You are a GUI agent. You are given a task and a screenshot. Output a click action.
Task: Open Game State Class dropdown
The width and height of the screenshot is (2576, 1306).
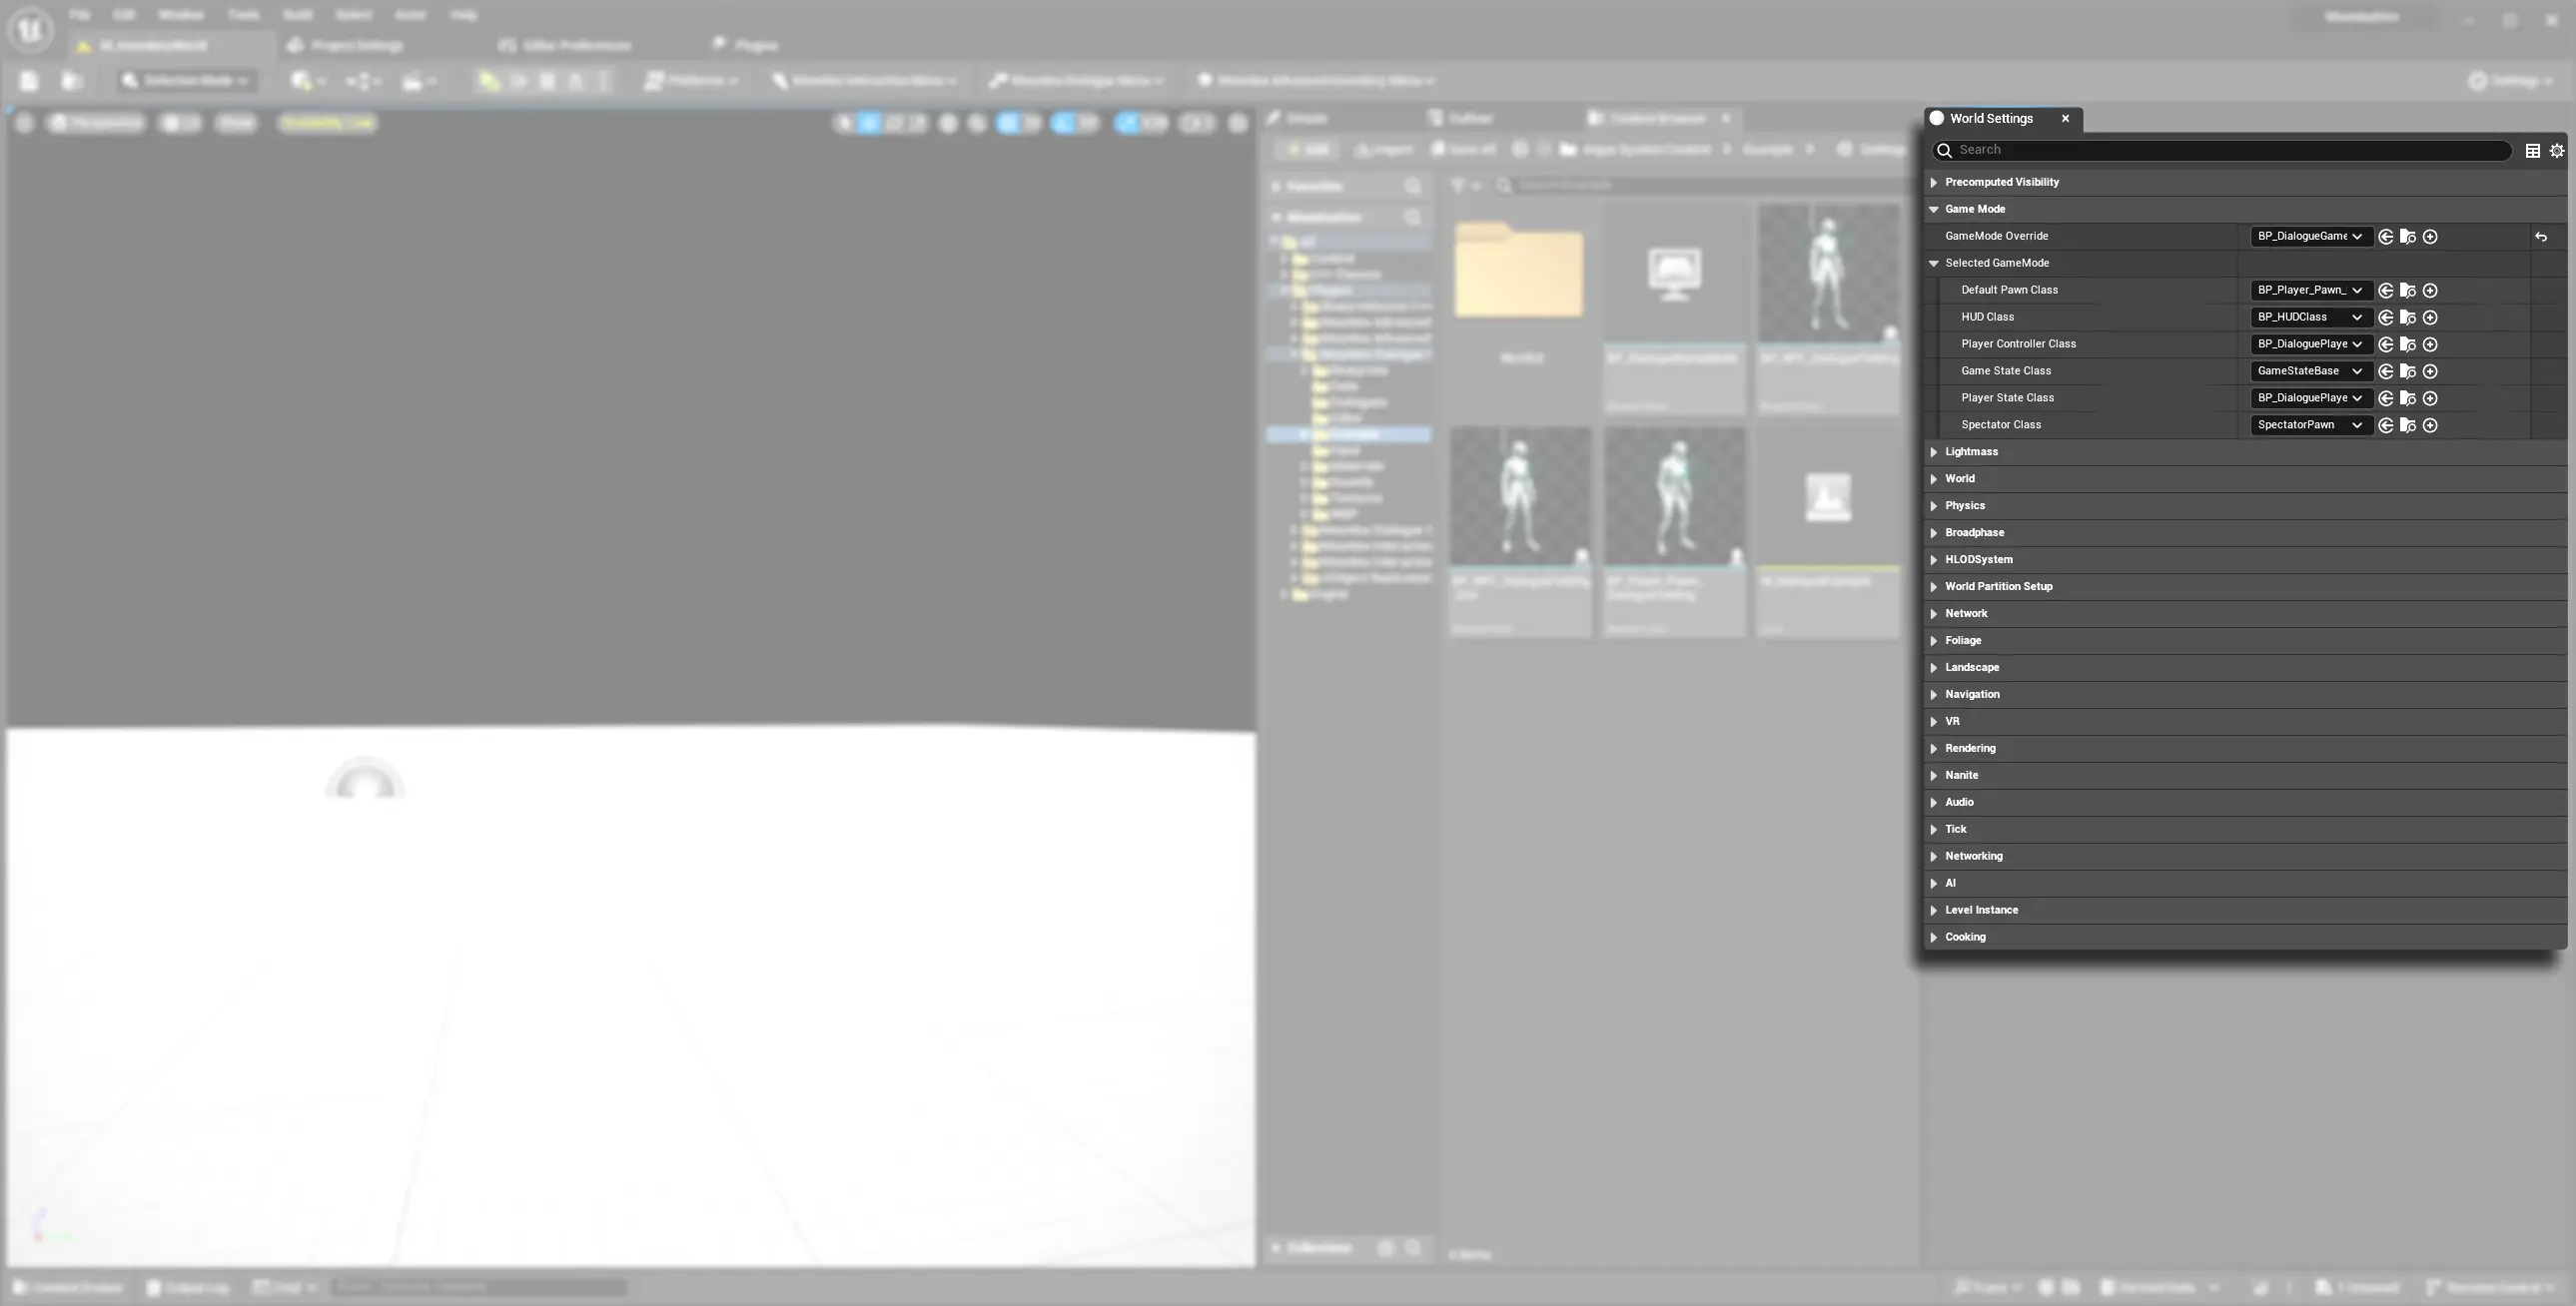pos(2309,372)
